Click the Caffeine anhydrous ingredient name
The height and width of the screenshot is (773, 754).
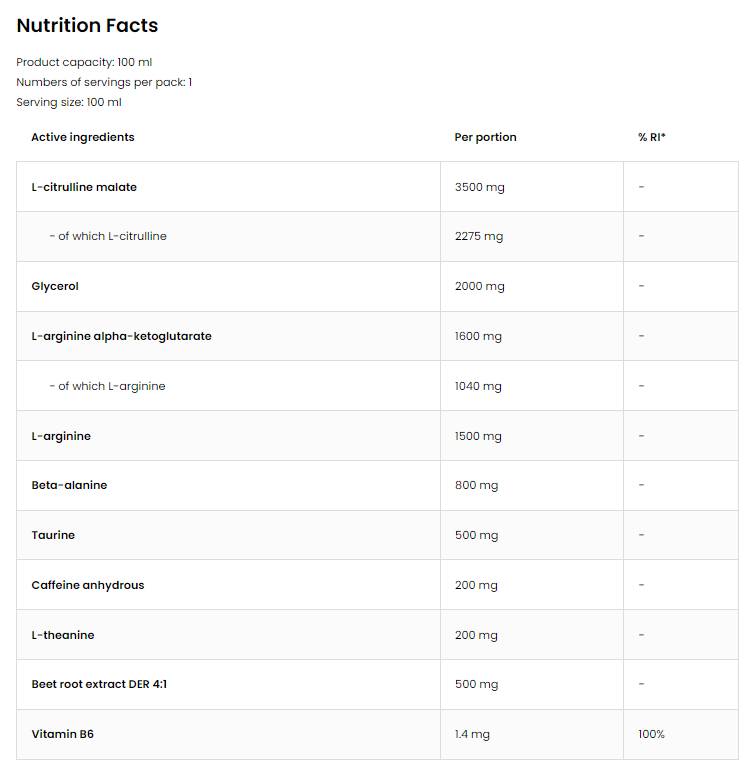[87, 585]
